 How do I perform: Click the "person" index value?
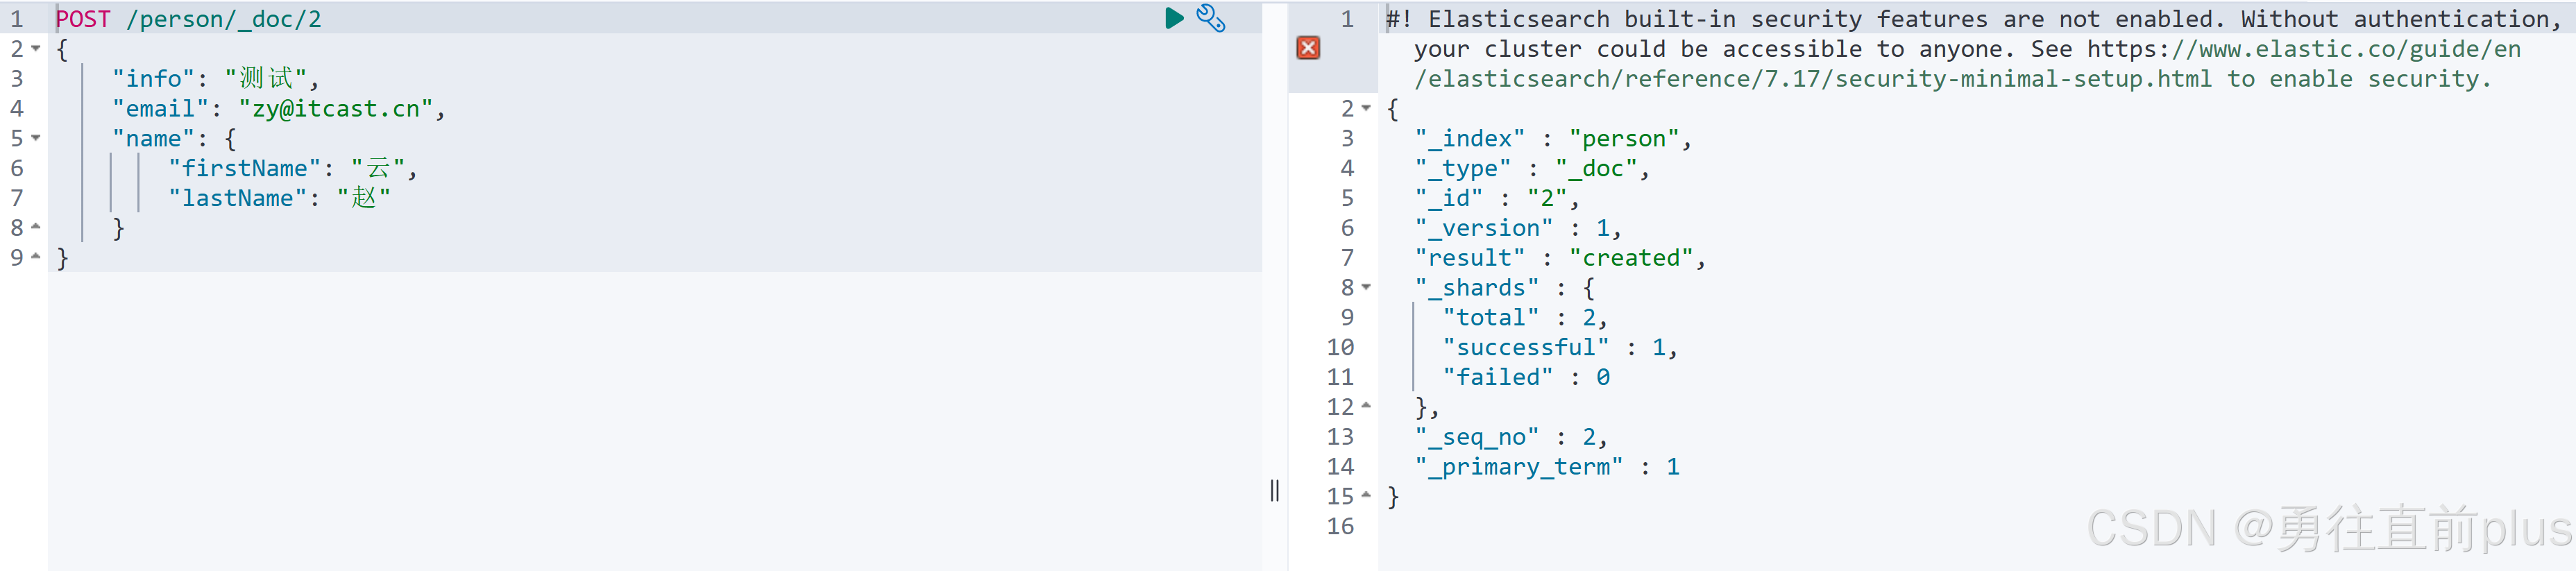(x=1624, y=138)
